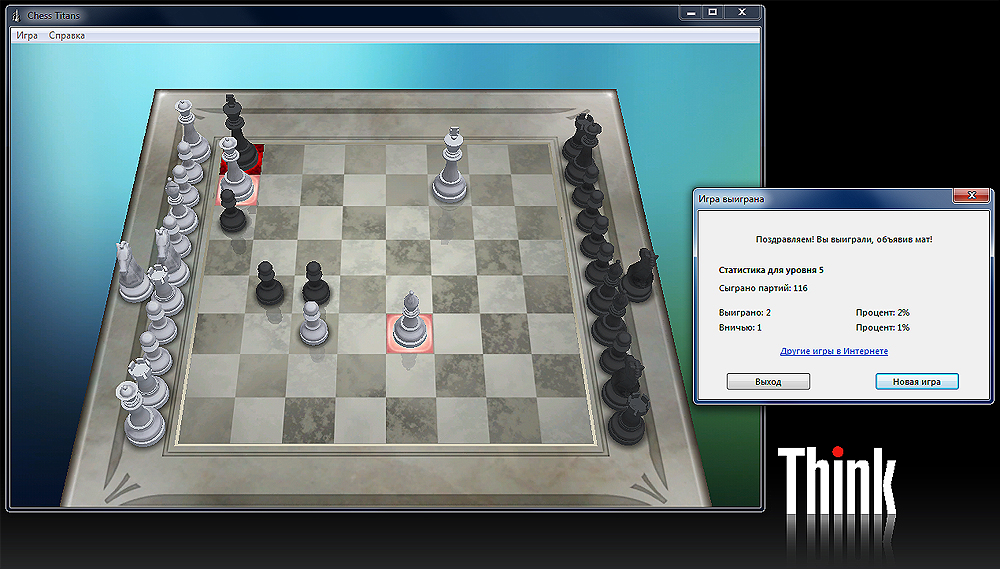This screenshot has height=569, width=1000.
Task: Select the white bishop on the highlighted square
Action: point(409,321)
